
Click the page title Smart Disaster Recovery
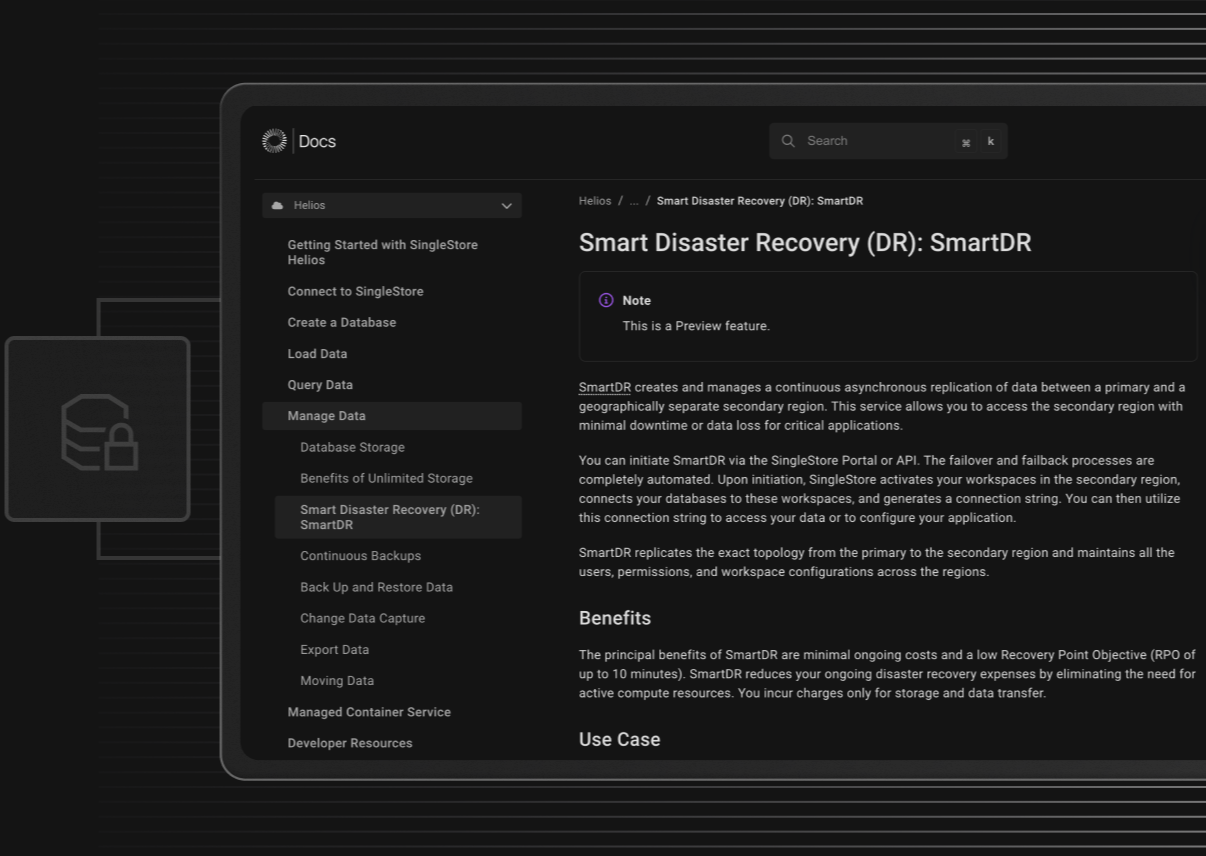805,243
